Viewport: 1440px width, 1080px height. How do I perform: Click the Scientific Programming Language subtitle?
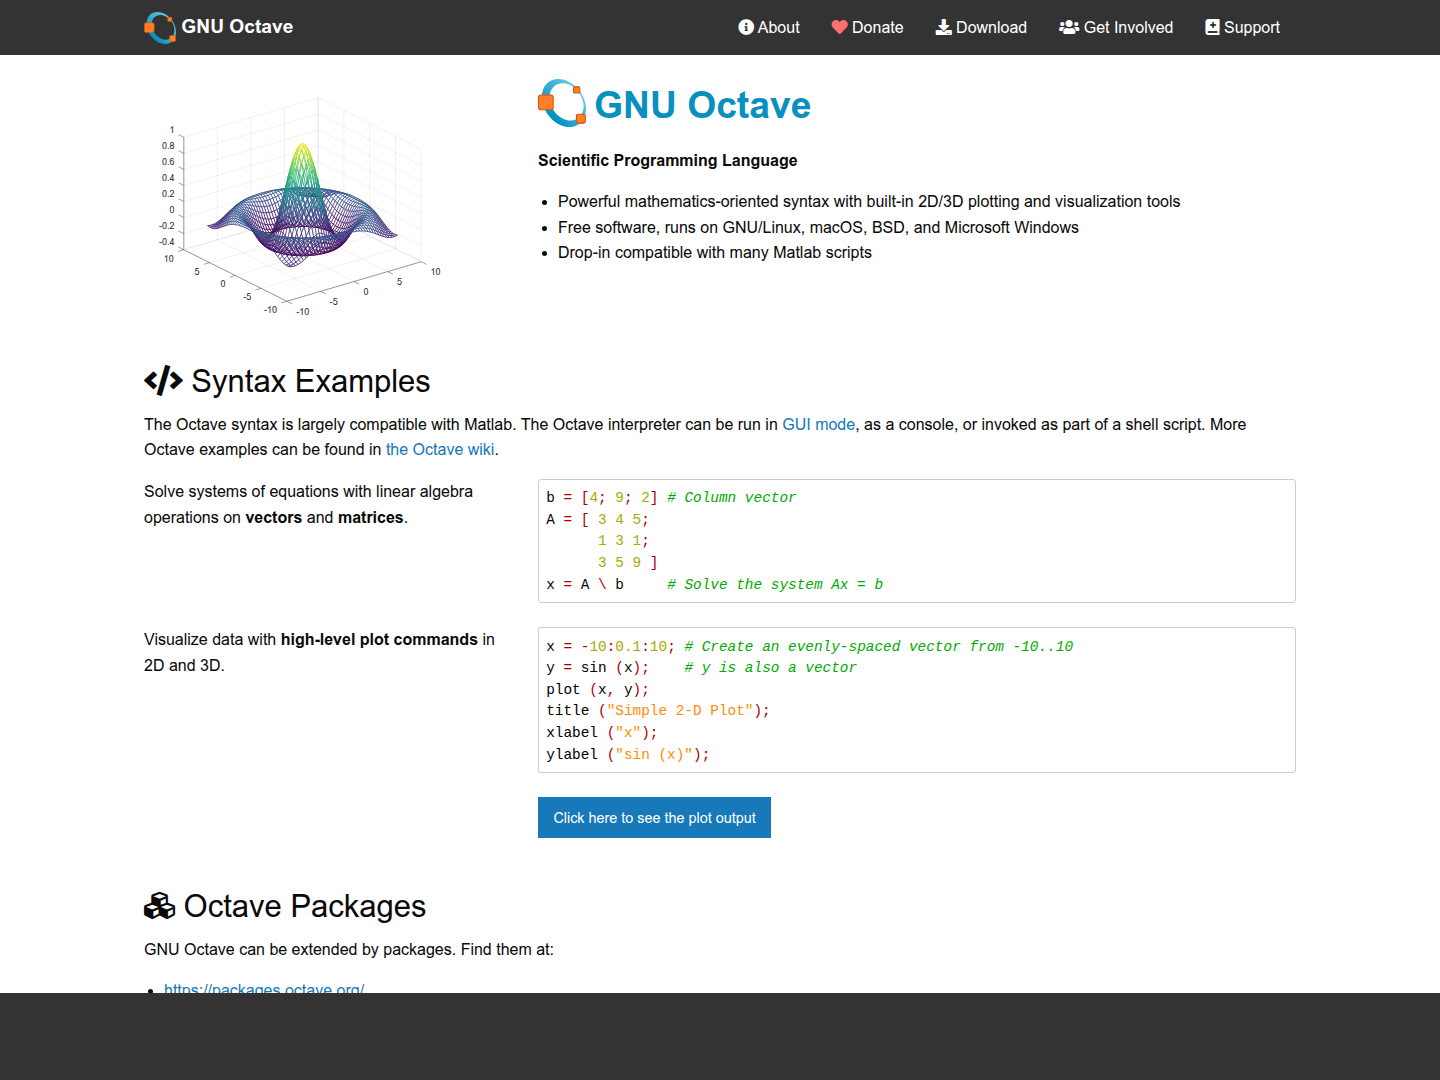click(x=668, y=160)
